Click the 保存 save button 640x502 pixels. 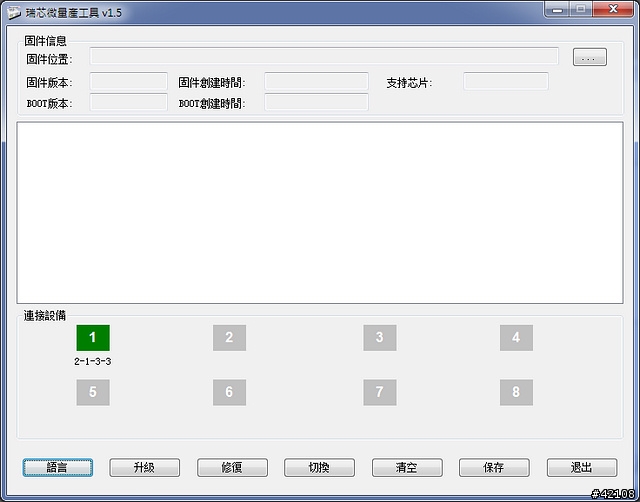click(494, 467)
